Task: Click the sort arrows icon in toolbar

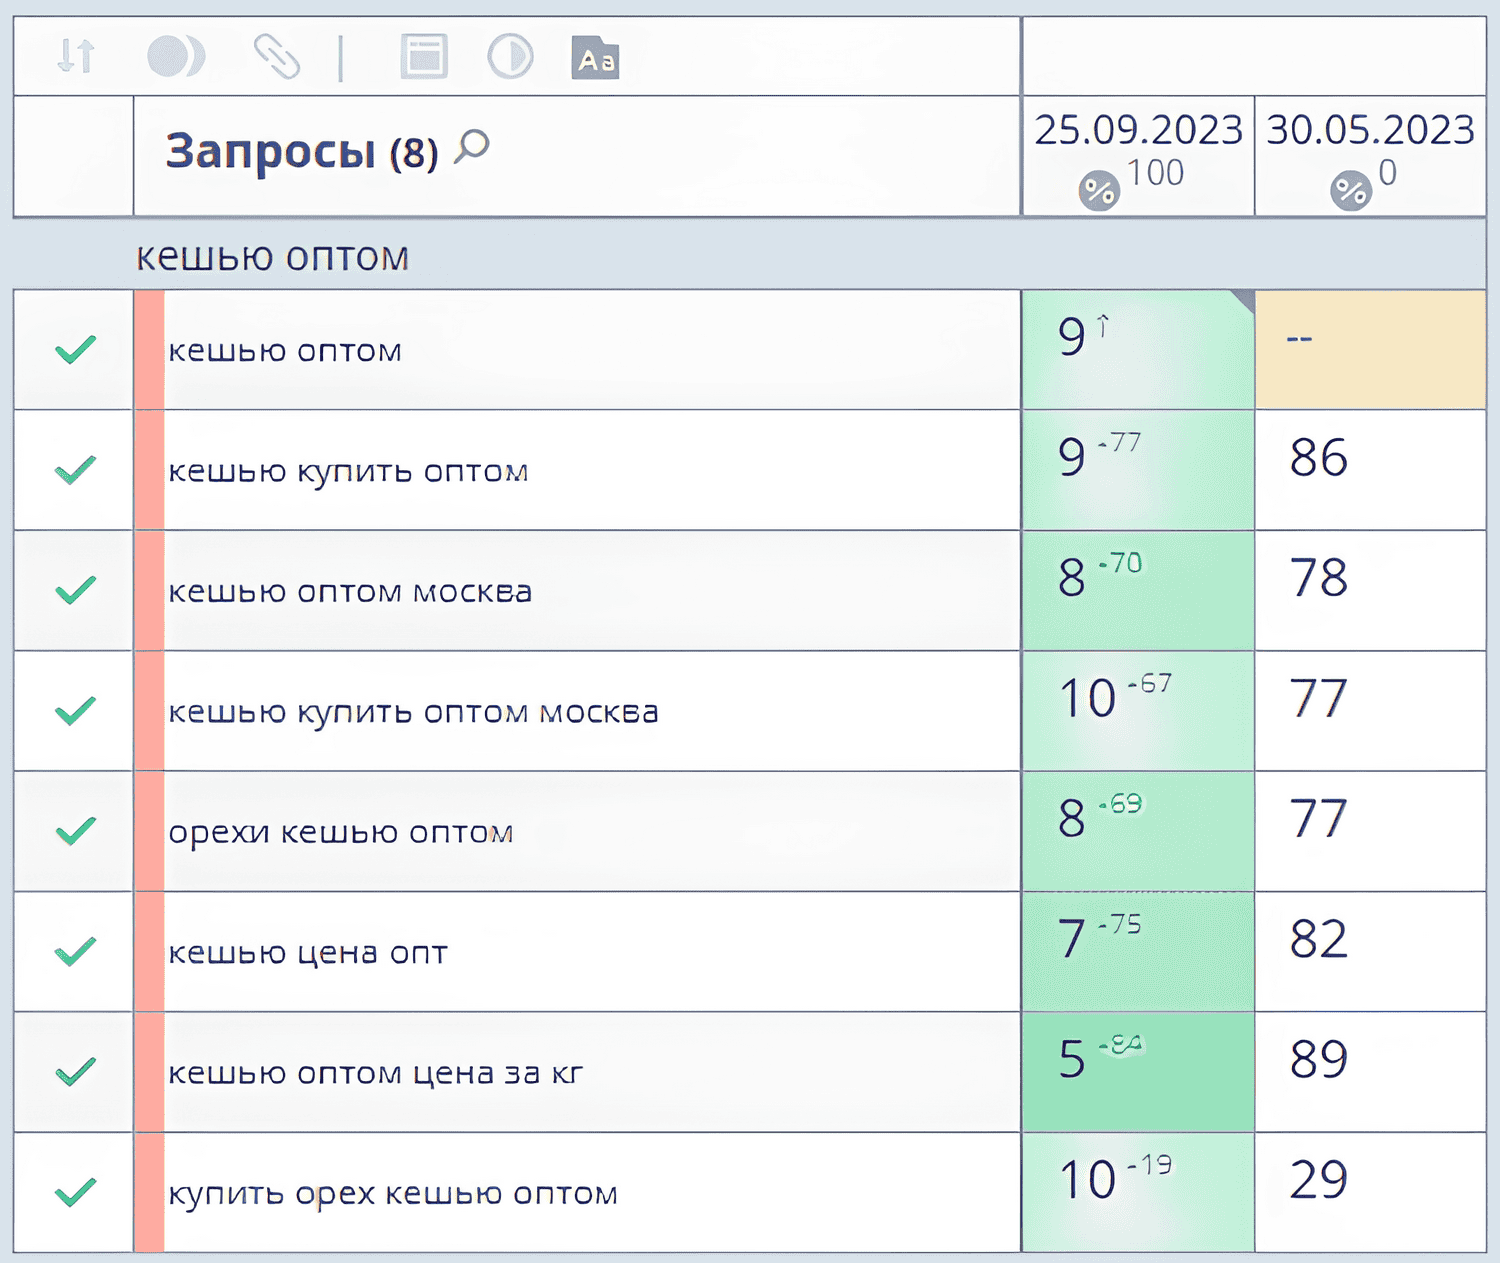Action: tap(76, 56)
